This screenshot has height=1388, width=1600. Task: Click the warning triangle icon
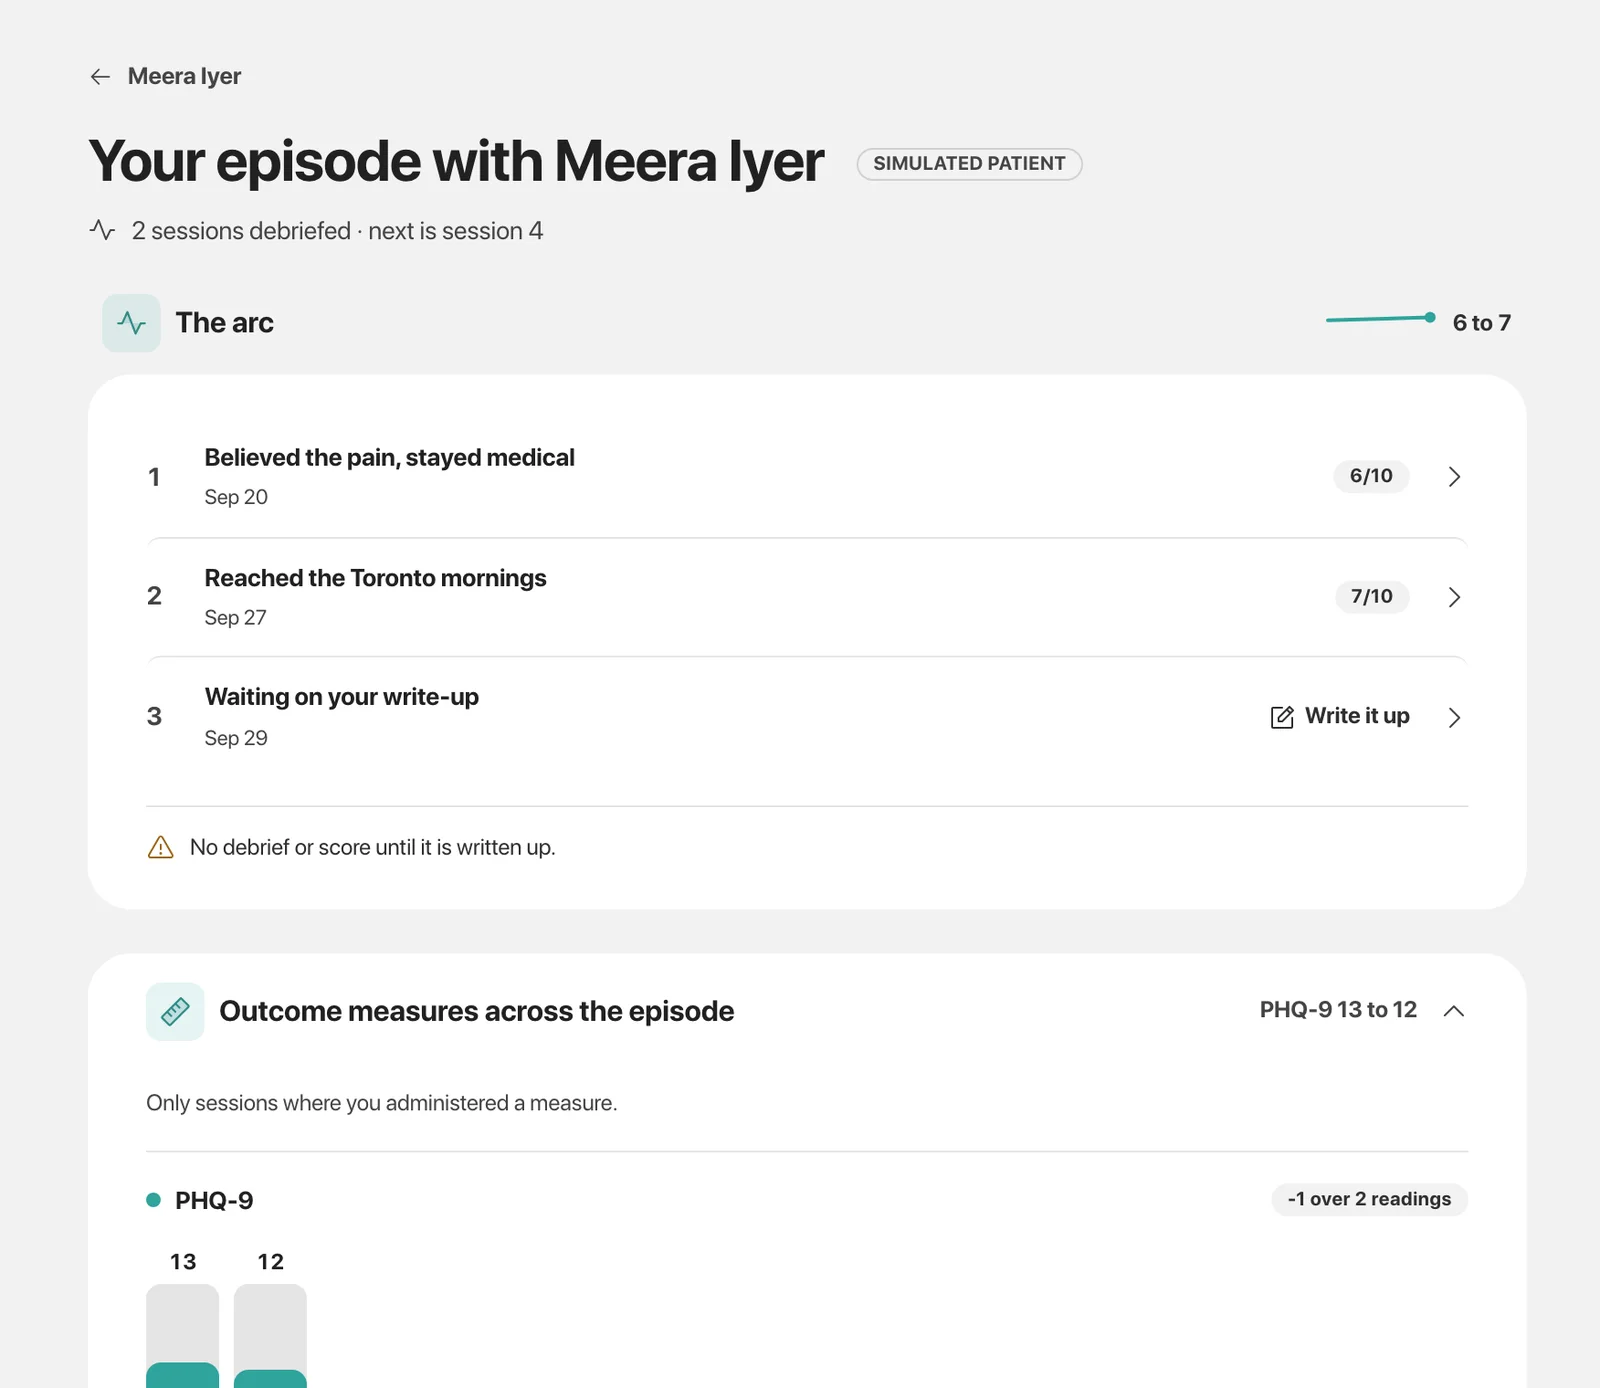tap(161, 848)
